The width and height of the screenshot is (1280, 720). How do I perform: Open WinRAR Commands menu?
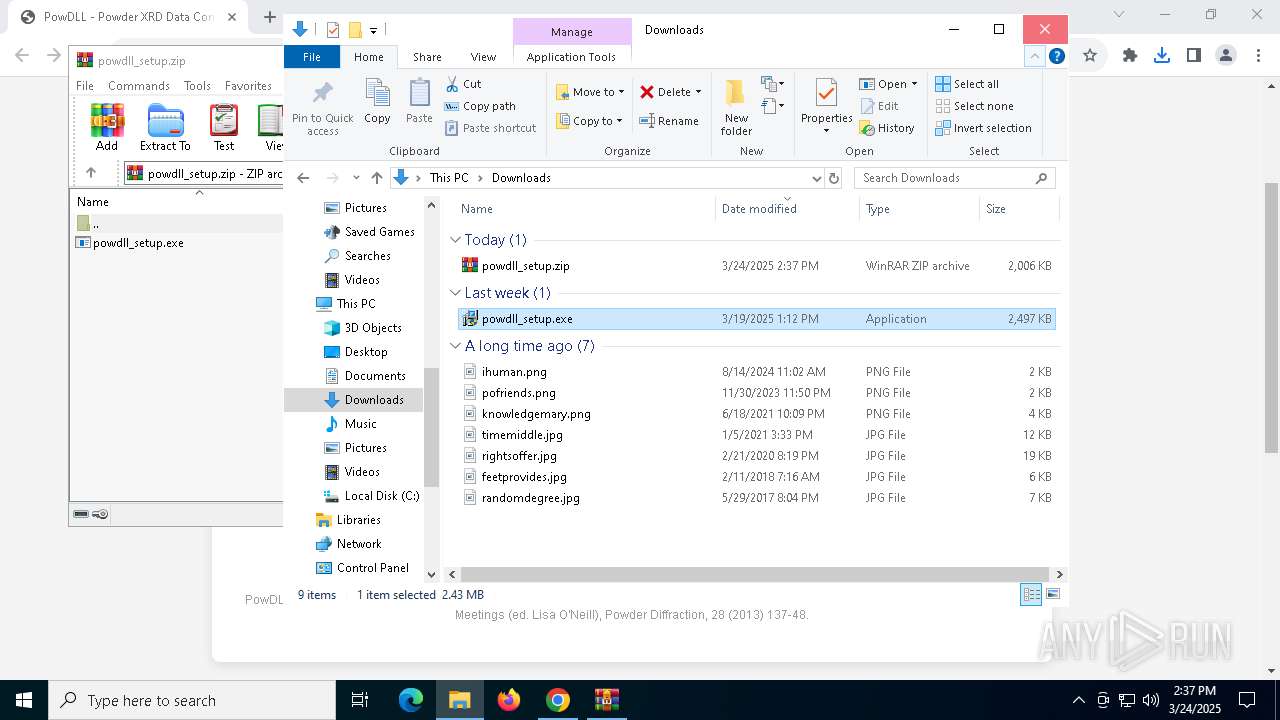[139, 86]
